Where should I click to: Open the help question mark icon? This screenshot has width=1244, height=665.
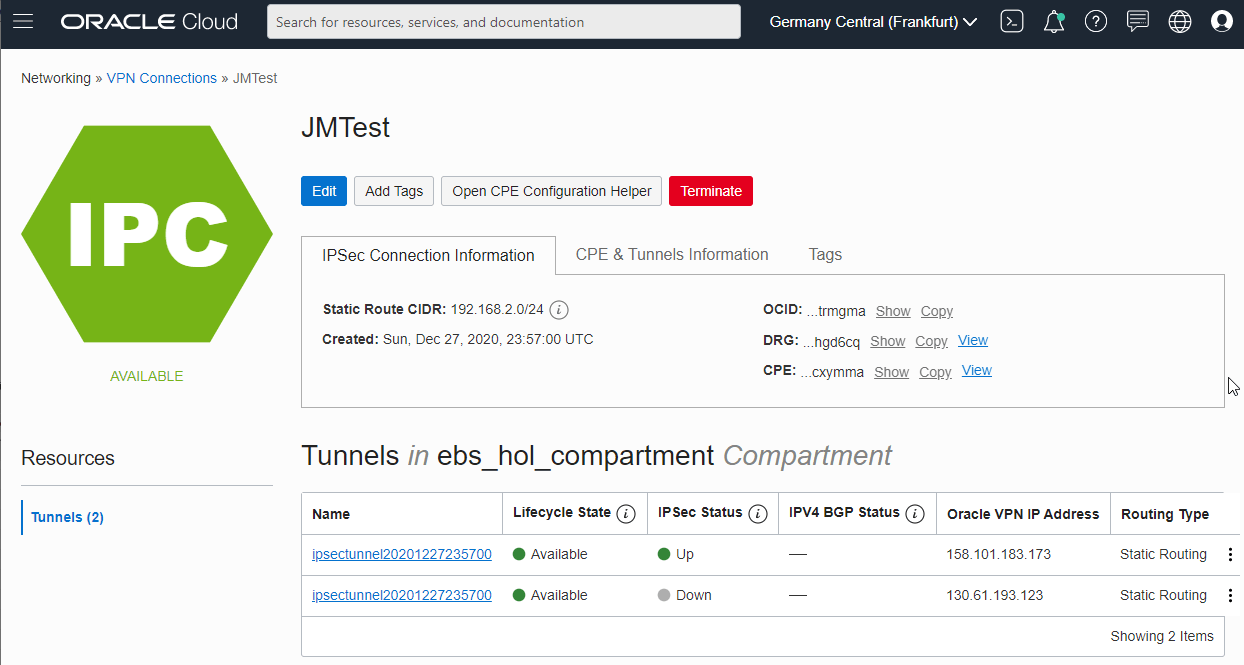tap(1096, 21)
